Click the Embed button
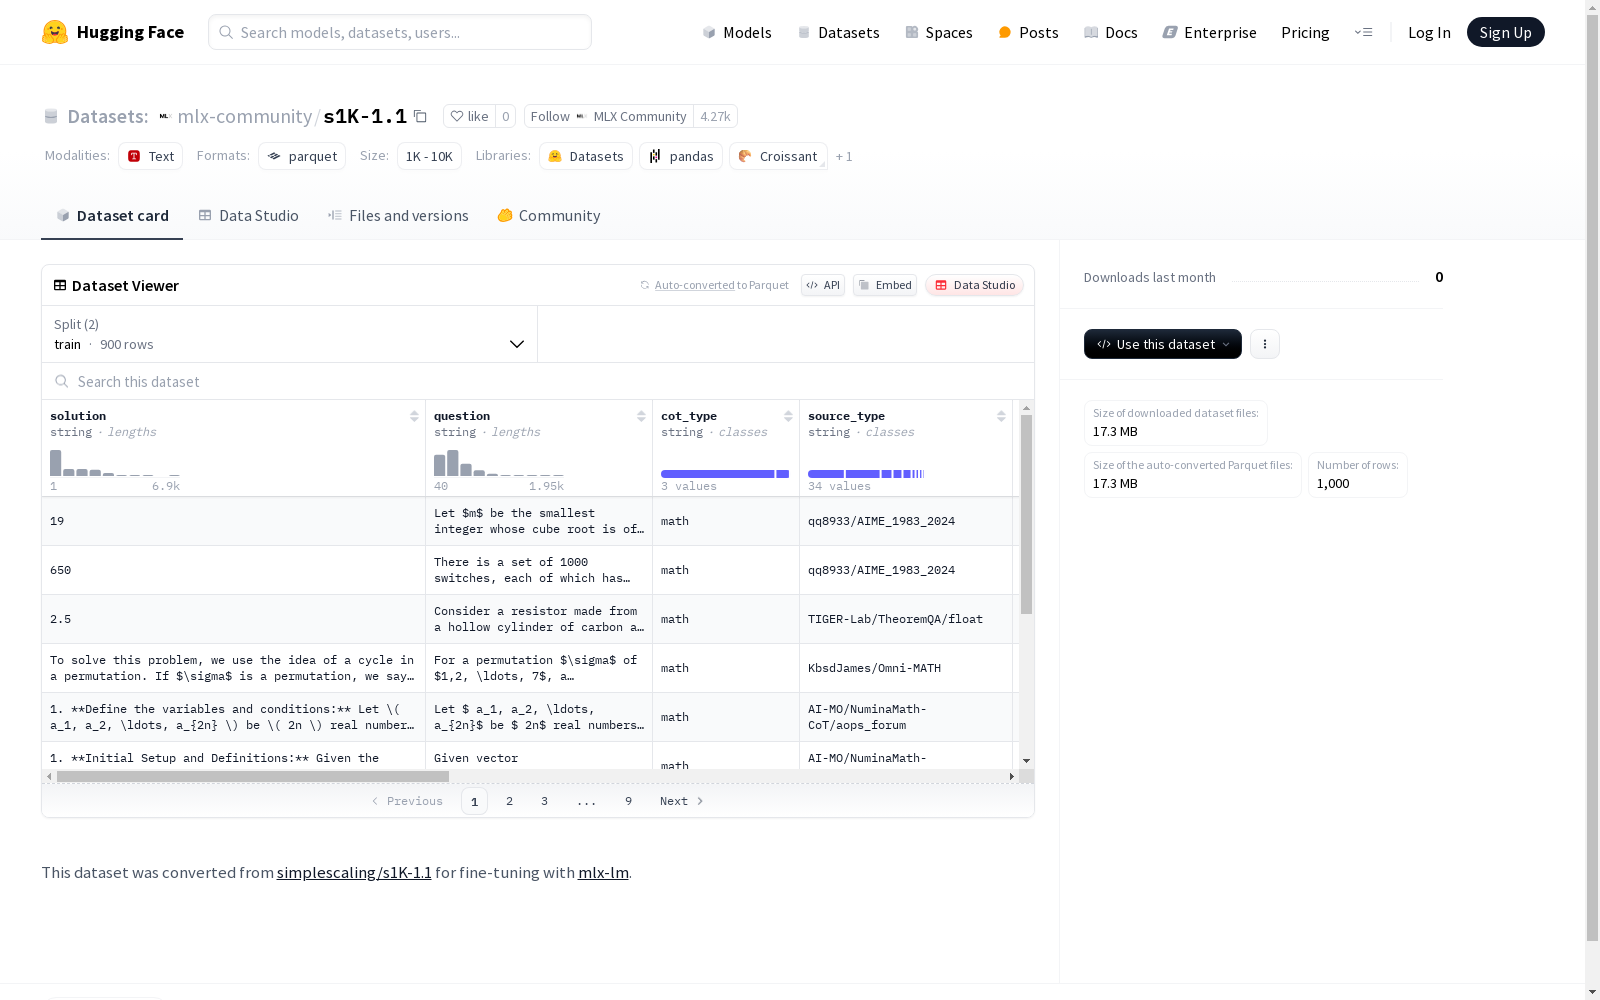 coord(885,285)
